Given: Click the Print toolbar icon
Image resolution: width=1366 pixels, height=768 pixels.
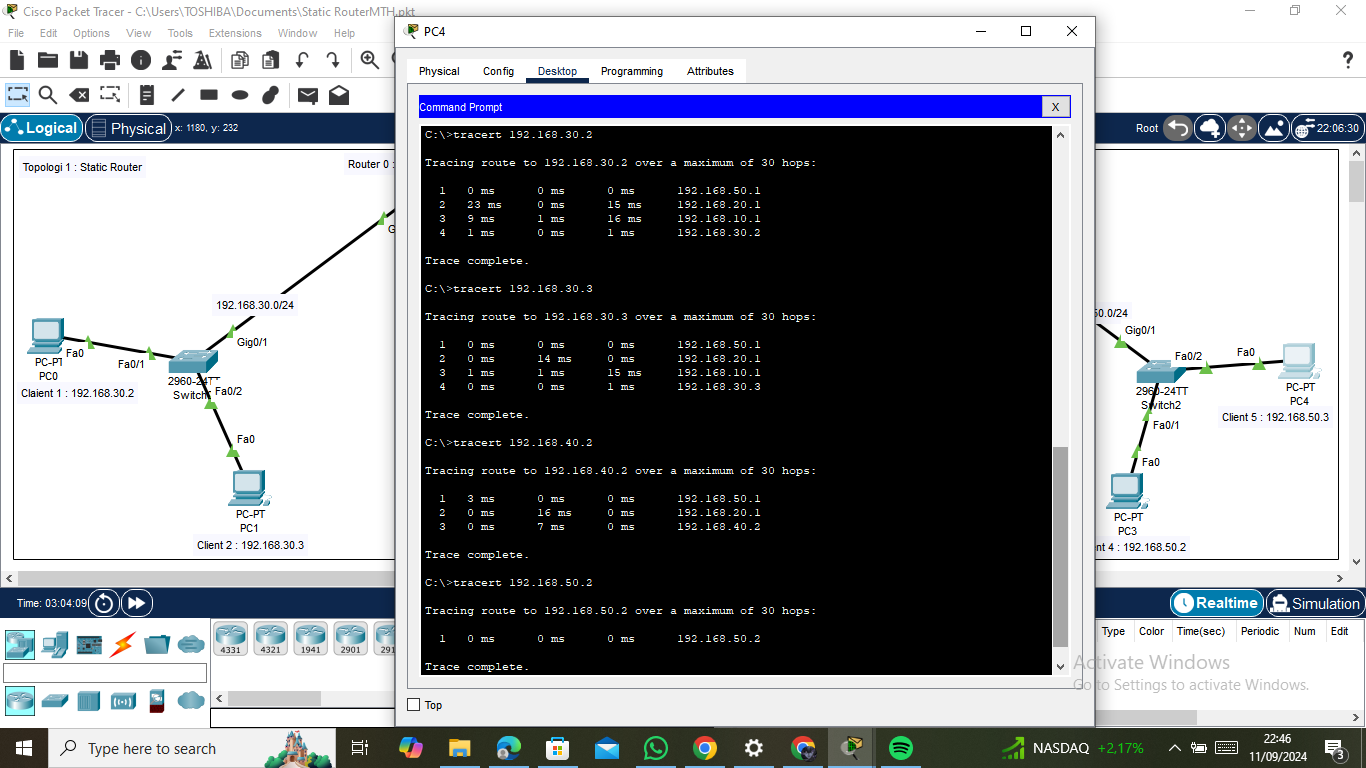Looking at the screenshot, I should pos(110,60).
